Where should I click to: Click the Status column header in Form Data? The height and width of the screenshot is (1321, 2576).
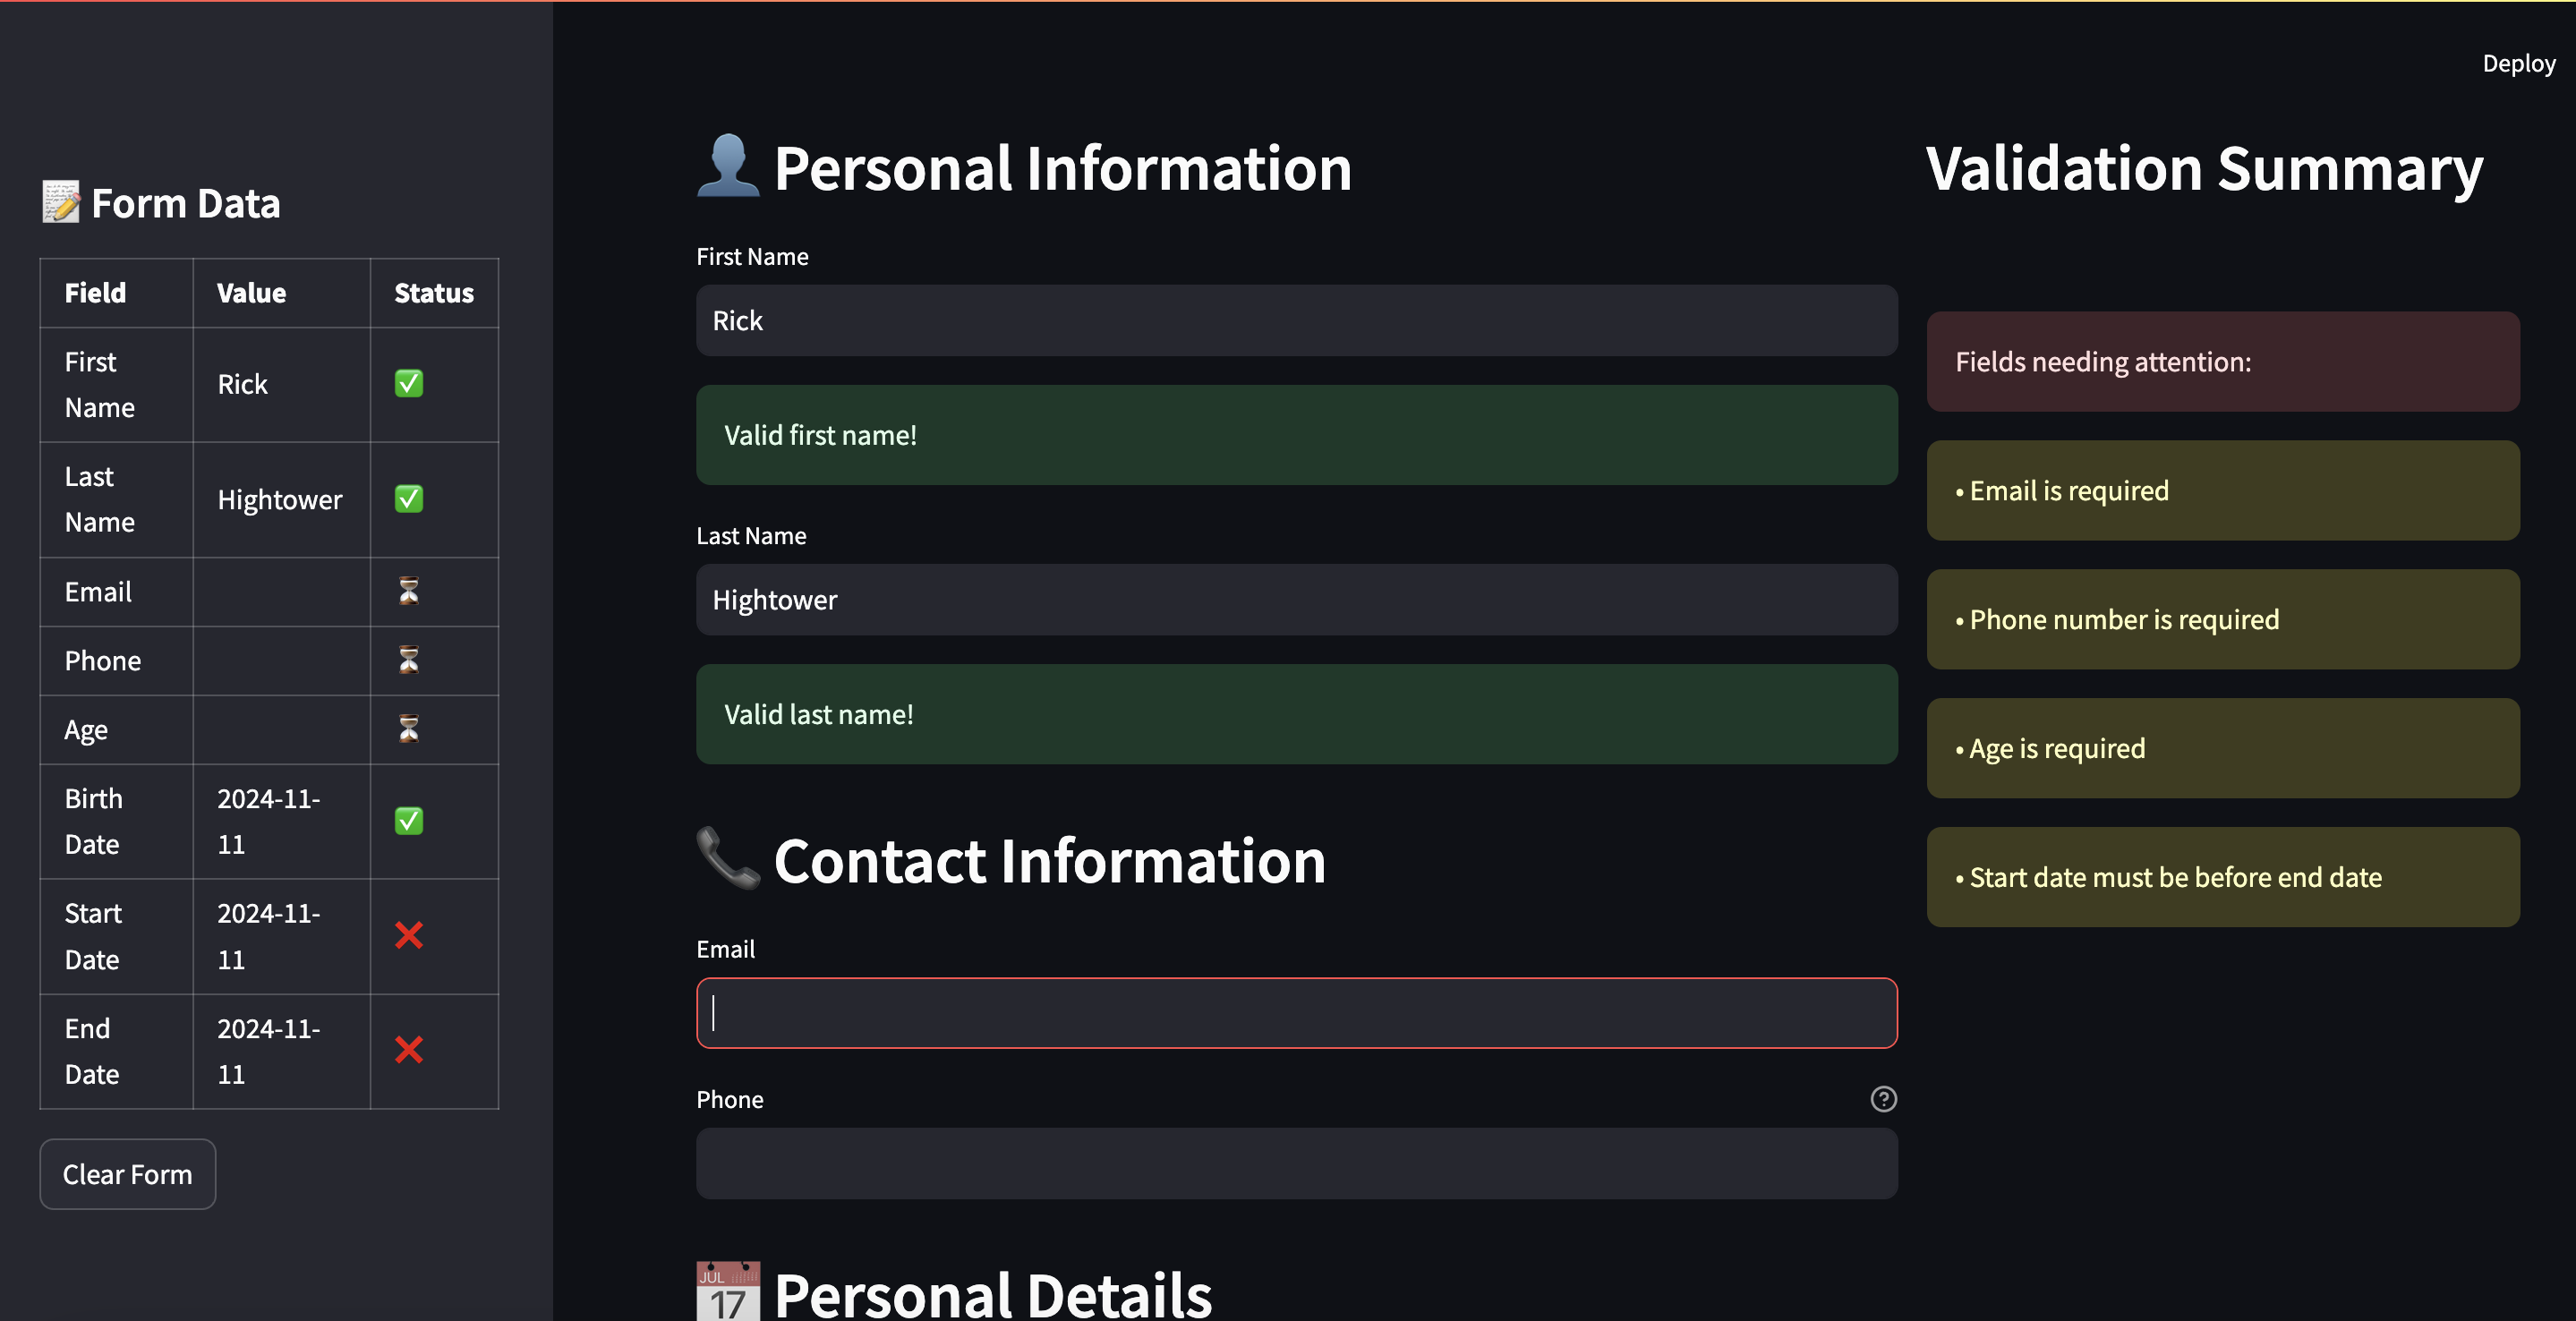(x=434, y=293)
